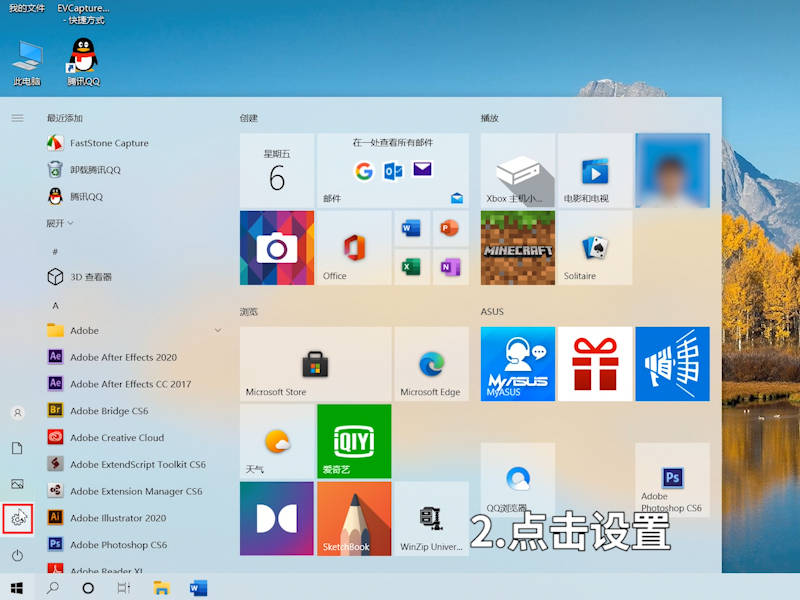Open Cortana circle on taskbar

click(x=88, y=588)
